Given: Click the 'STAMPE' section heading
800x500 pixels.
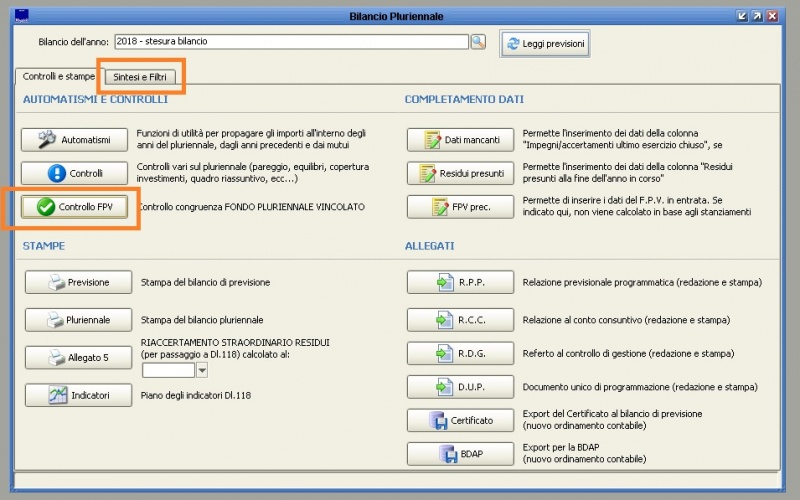Looking at the screenshot, I should 44,246.
